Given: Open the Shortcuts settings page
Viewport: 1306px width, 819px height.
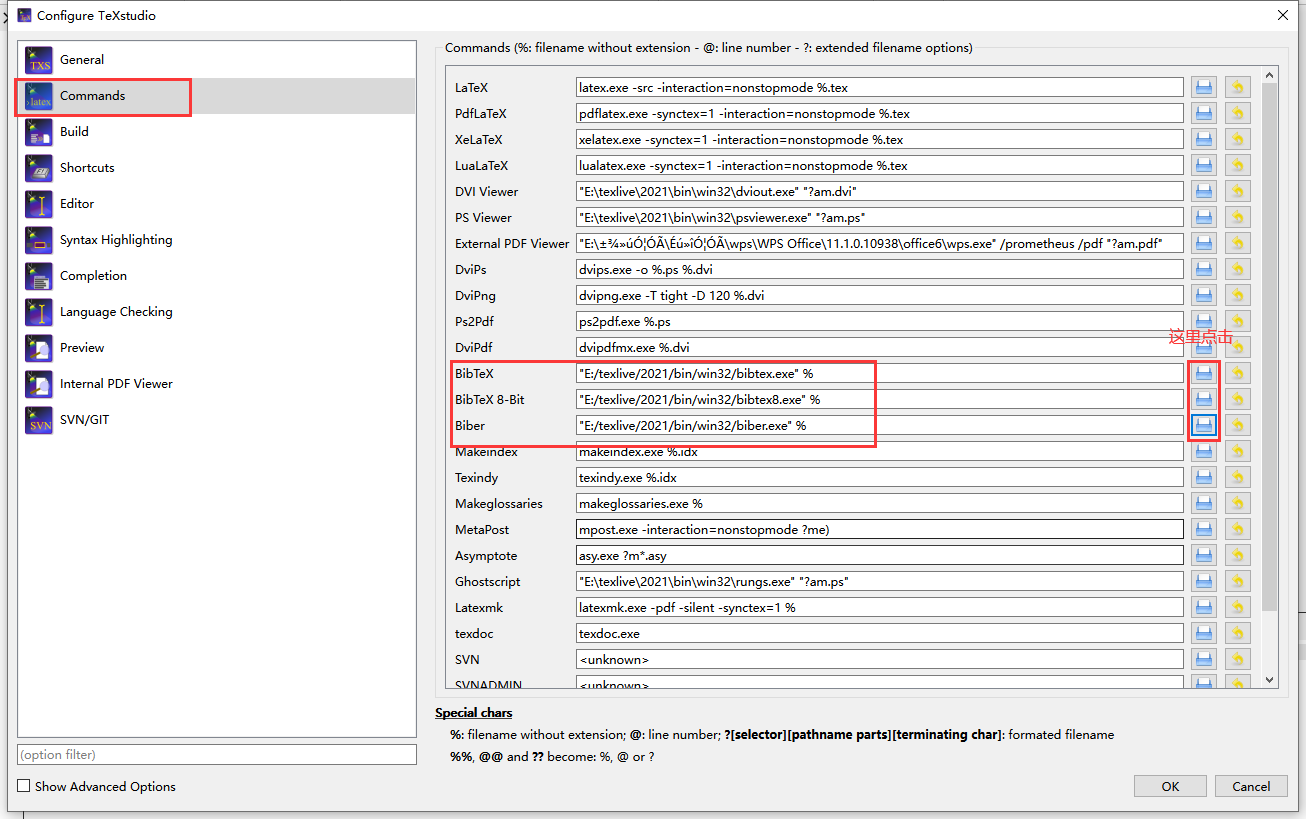Looking at the screenshot, I should (x=216, y=168).
